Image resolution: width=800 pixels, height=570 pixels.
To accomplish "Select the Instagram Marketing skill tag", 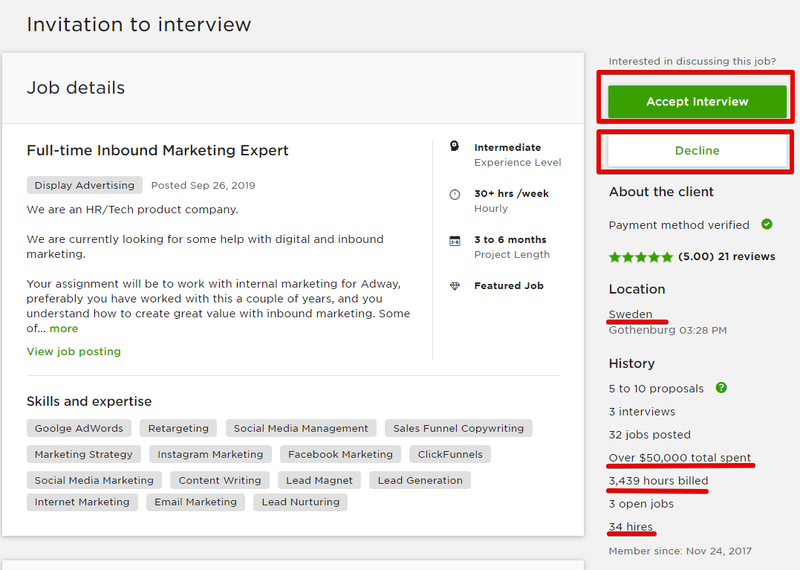I will click(x=210, y=454).
